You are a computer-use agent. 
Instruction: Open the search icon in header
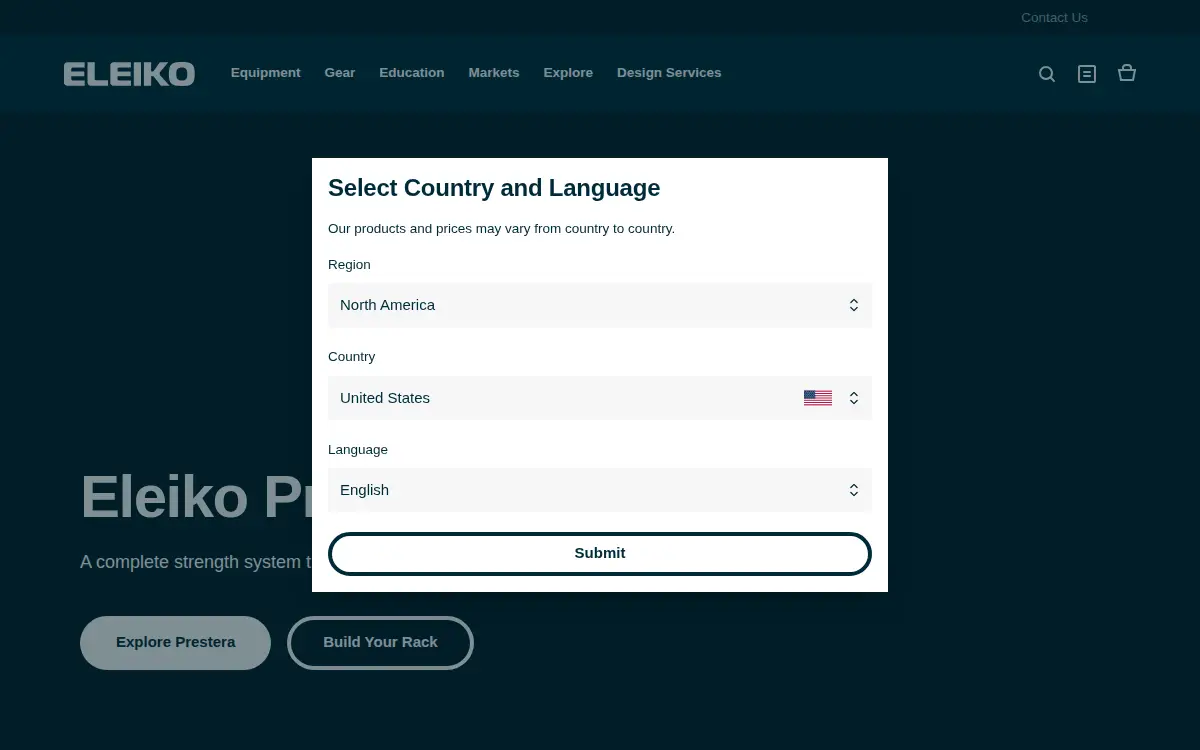click(x=1047, y=74)
